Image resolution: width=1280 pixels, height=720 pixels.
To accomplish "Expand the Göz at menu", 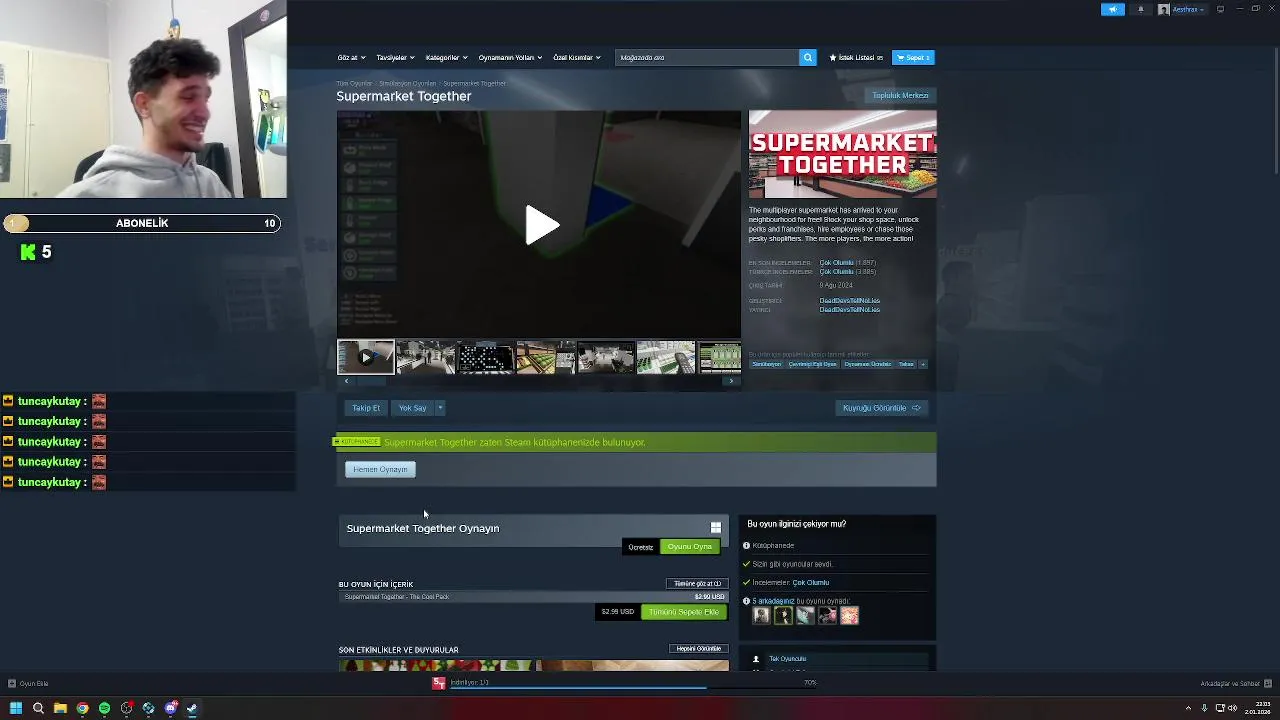I will point(351,57).
